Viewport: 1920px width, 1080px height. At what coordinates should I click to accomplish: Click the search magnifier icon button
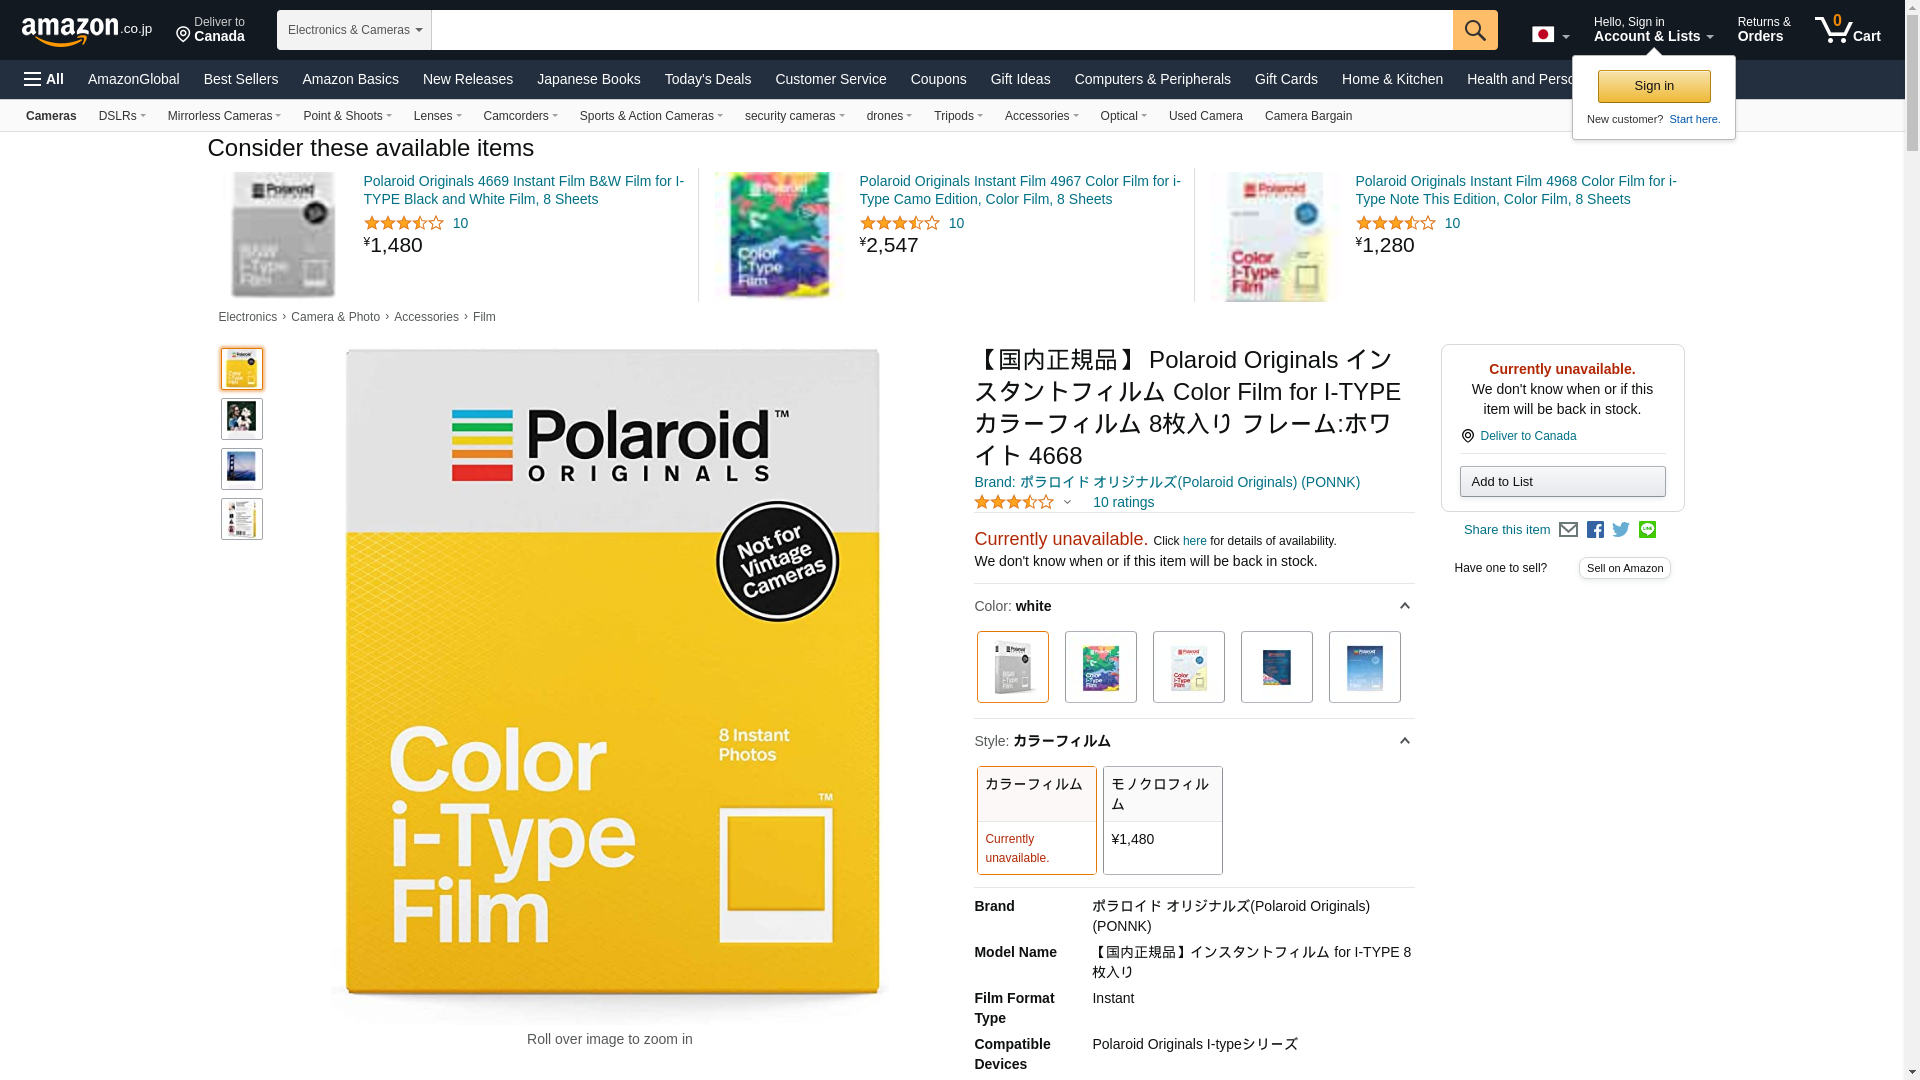[1475, 30]
